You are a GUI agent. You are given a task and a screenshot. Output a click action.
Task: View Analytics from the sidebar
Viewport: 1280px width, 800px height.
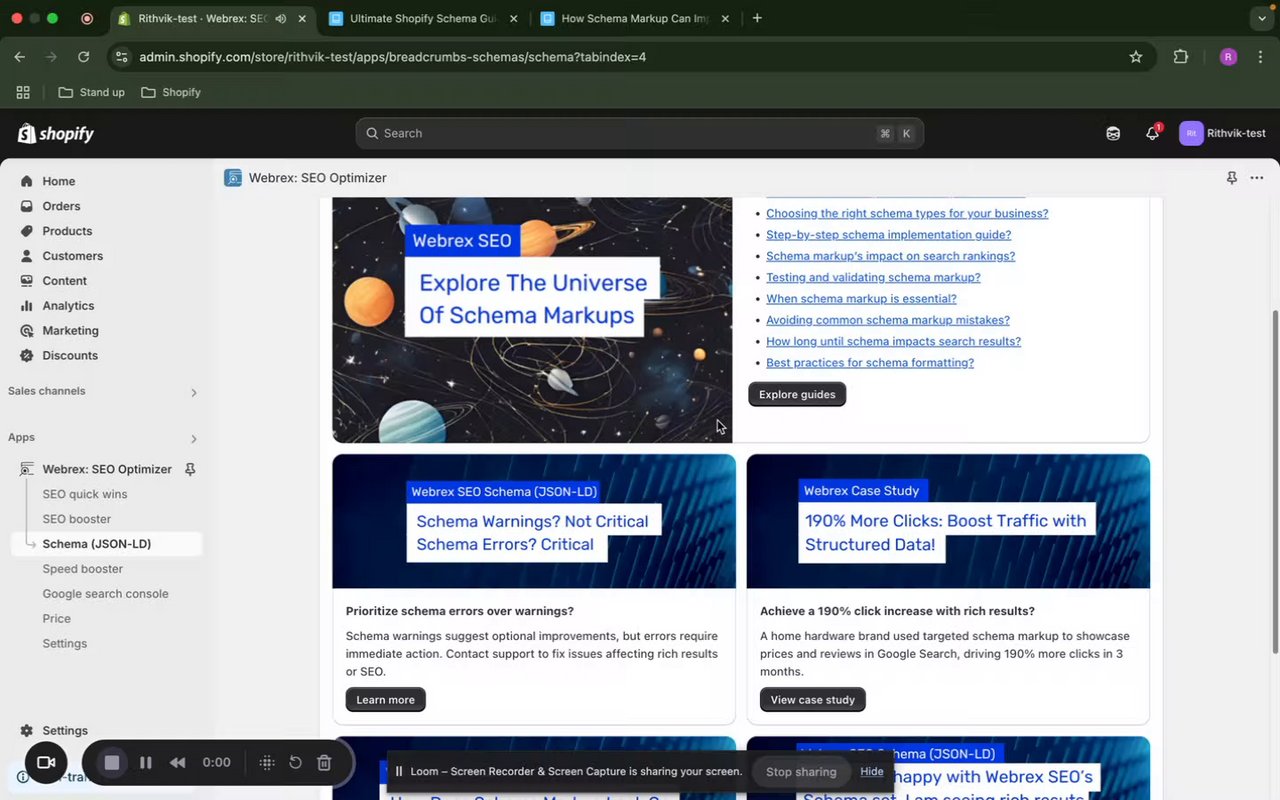pyautogui.click(x=68, y=306)
